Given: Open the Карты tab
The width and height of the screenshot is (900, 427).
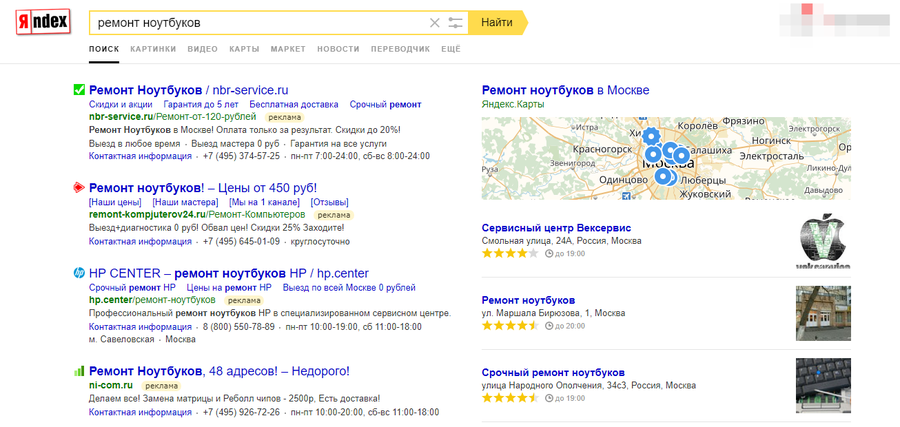Looking at the screenshot, I should point(245,49).
